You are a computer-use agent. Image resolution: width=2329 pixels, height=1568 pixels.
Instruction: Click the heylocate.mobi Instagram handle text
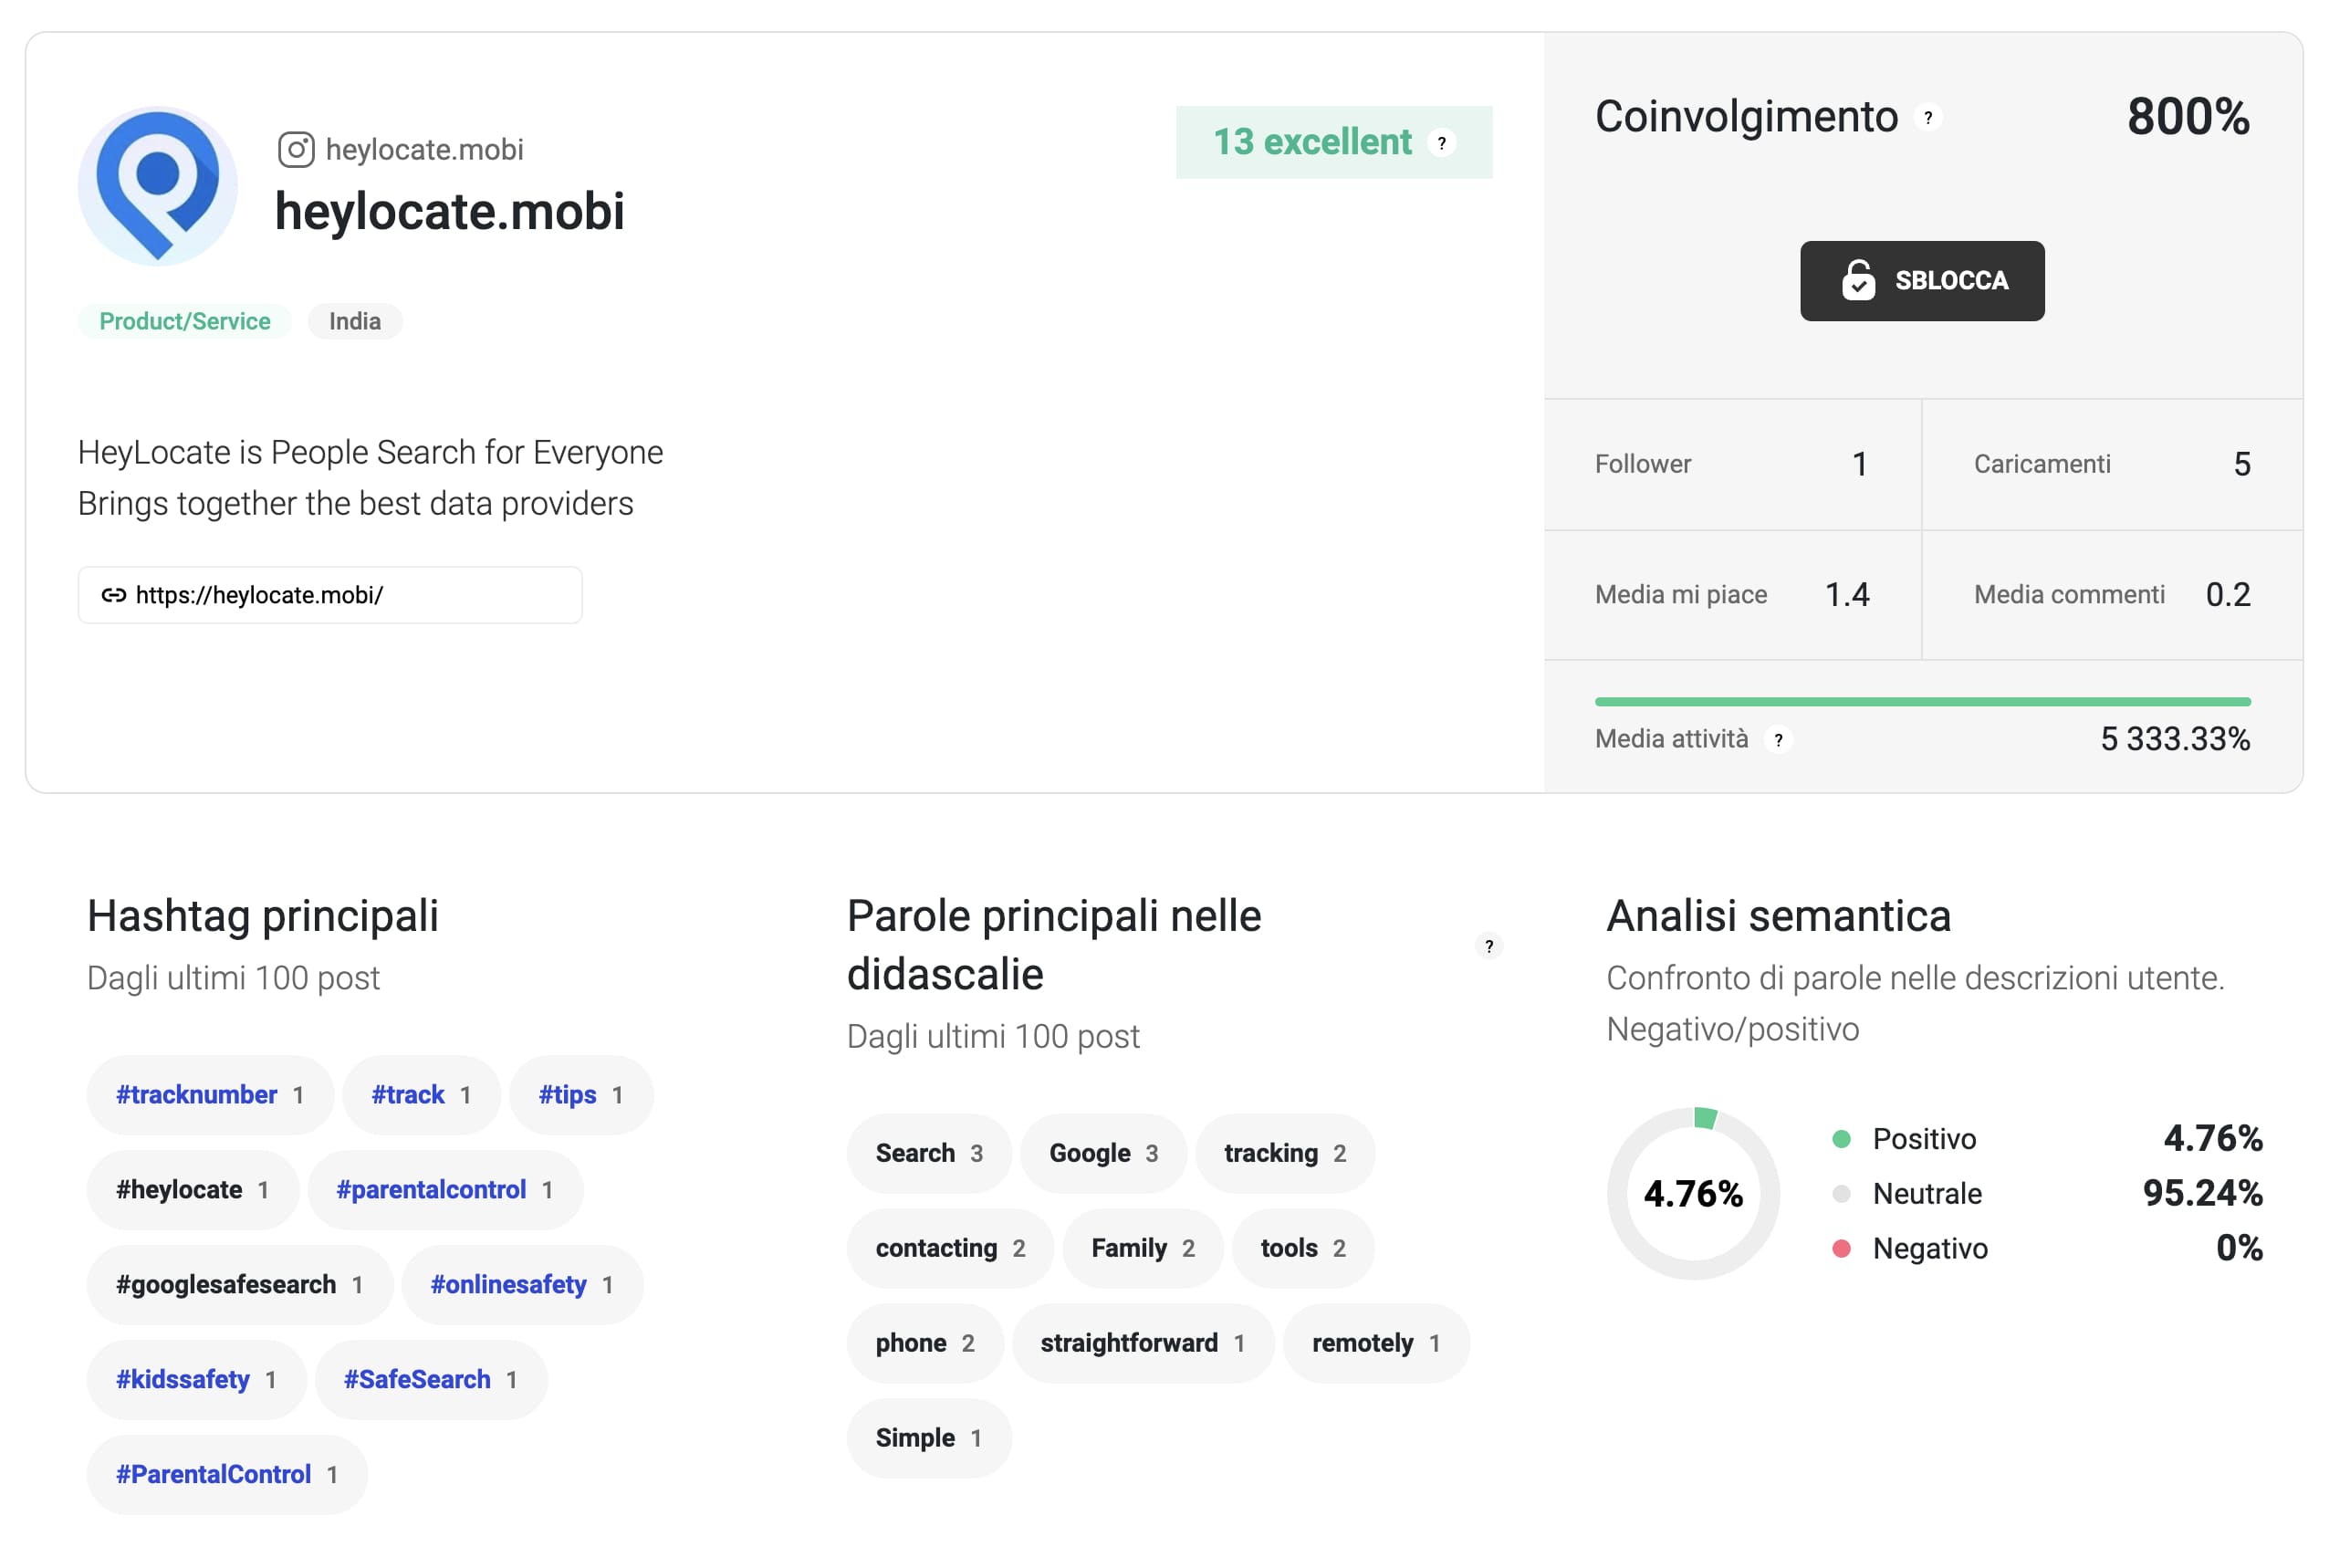click(x=424, y=150)
